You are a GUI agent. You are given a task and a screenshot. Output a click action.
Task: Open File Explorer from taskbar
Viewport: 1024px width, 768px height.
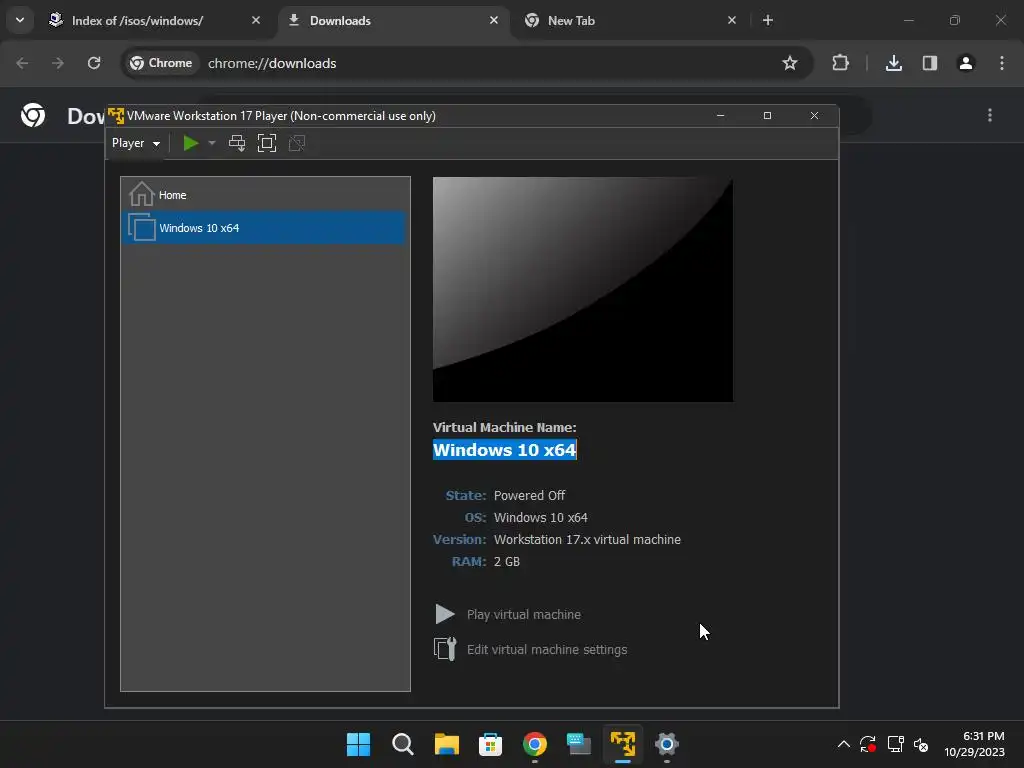[x=447, y=744]
